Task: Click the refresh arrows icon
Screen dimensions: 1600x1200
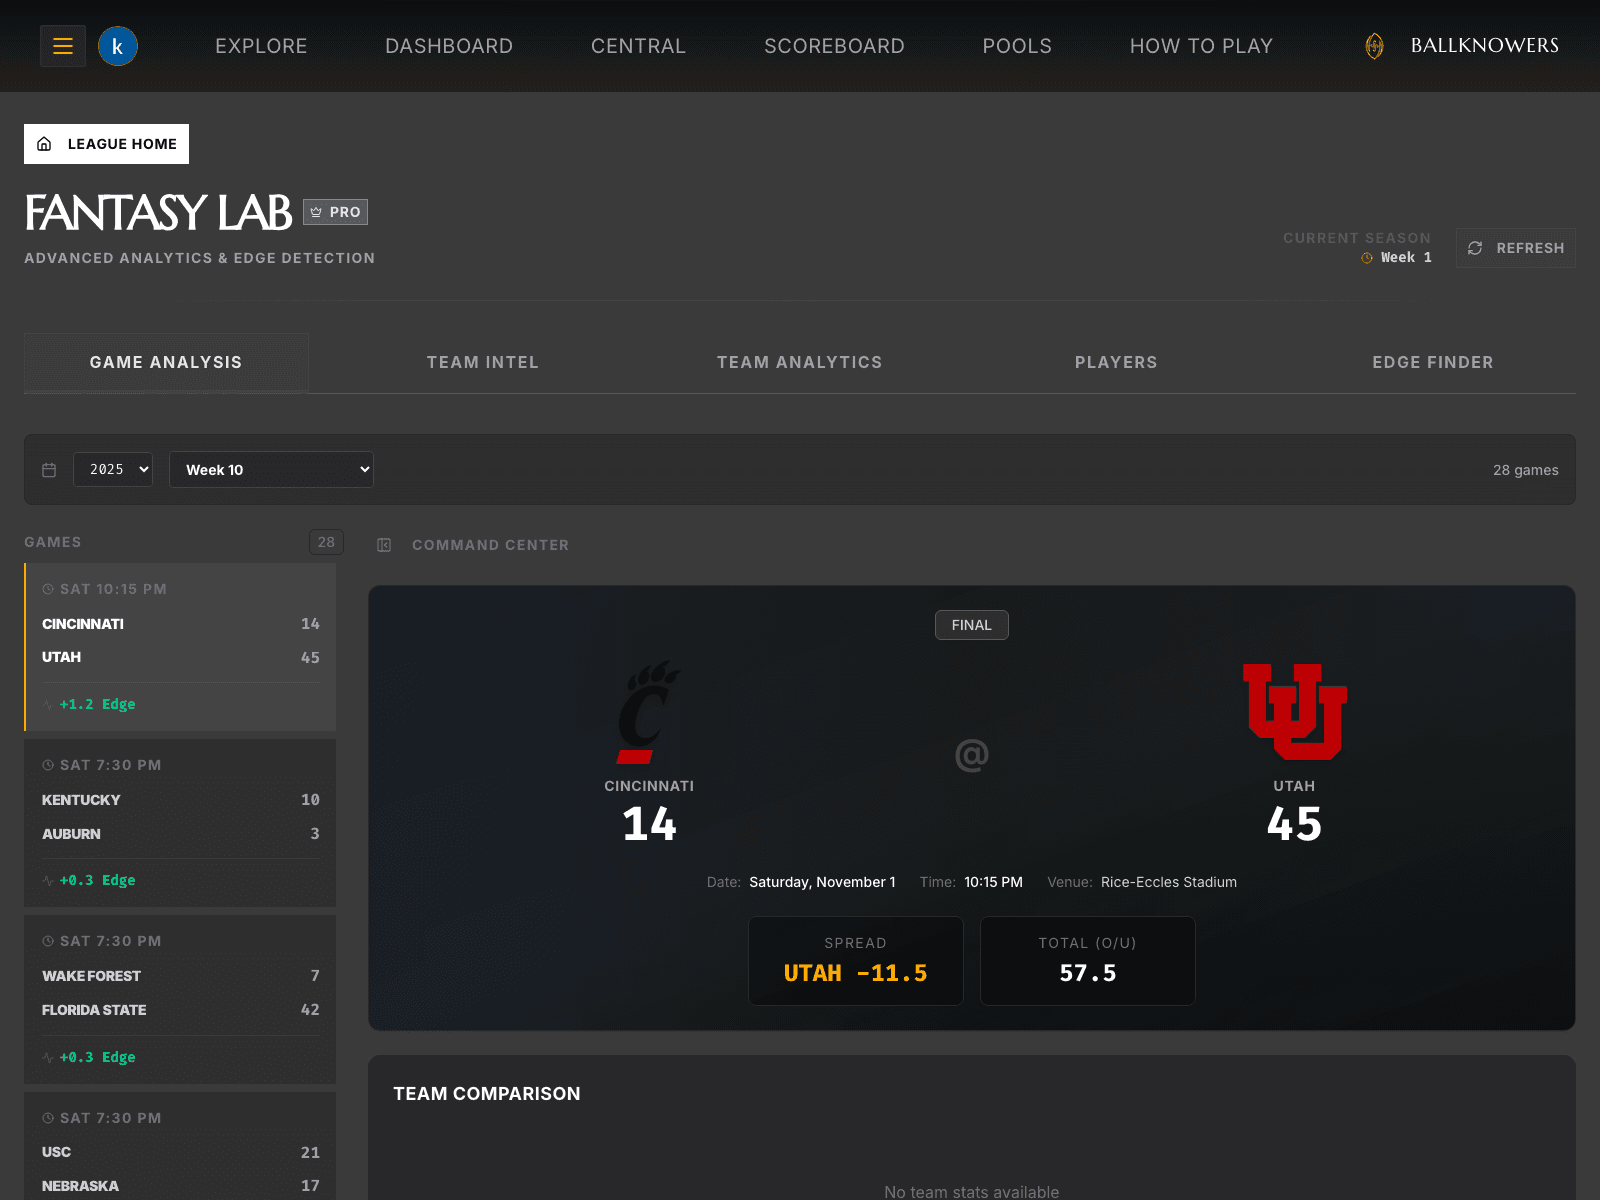Action: pyautogui.click(x=1475, y=248)
